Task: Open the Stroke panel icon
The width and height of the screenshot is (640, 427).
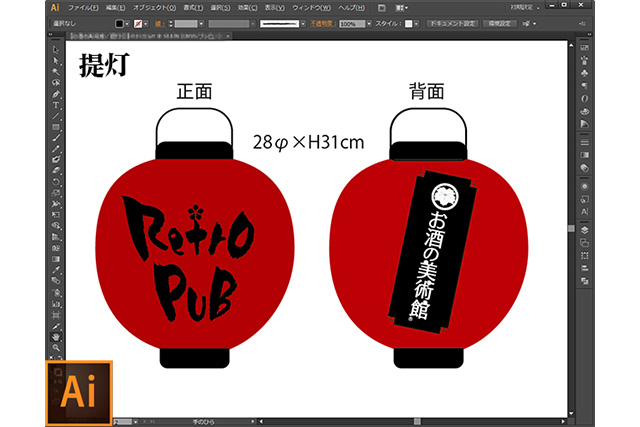Action: (x=584, y=142)
